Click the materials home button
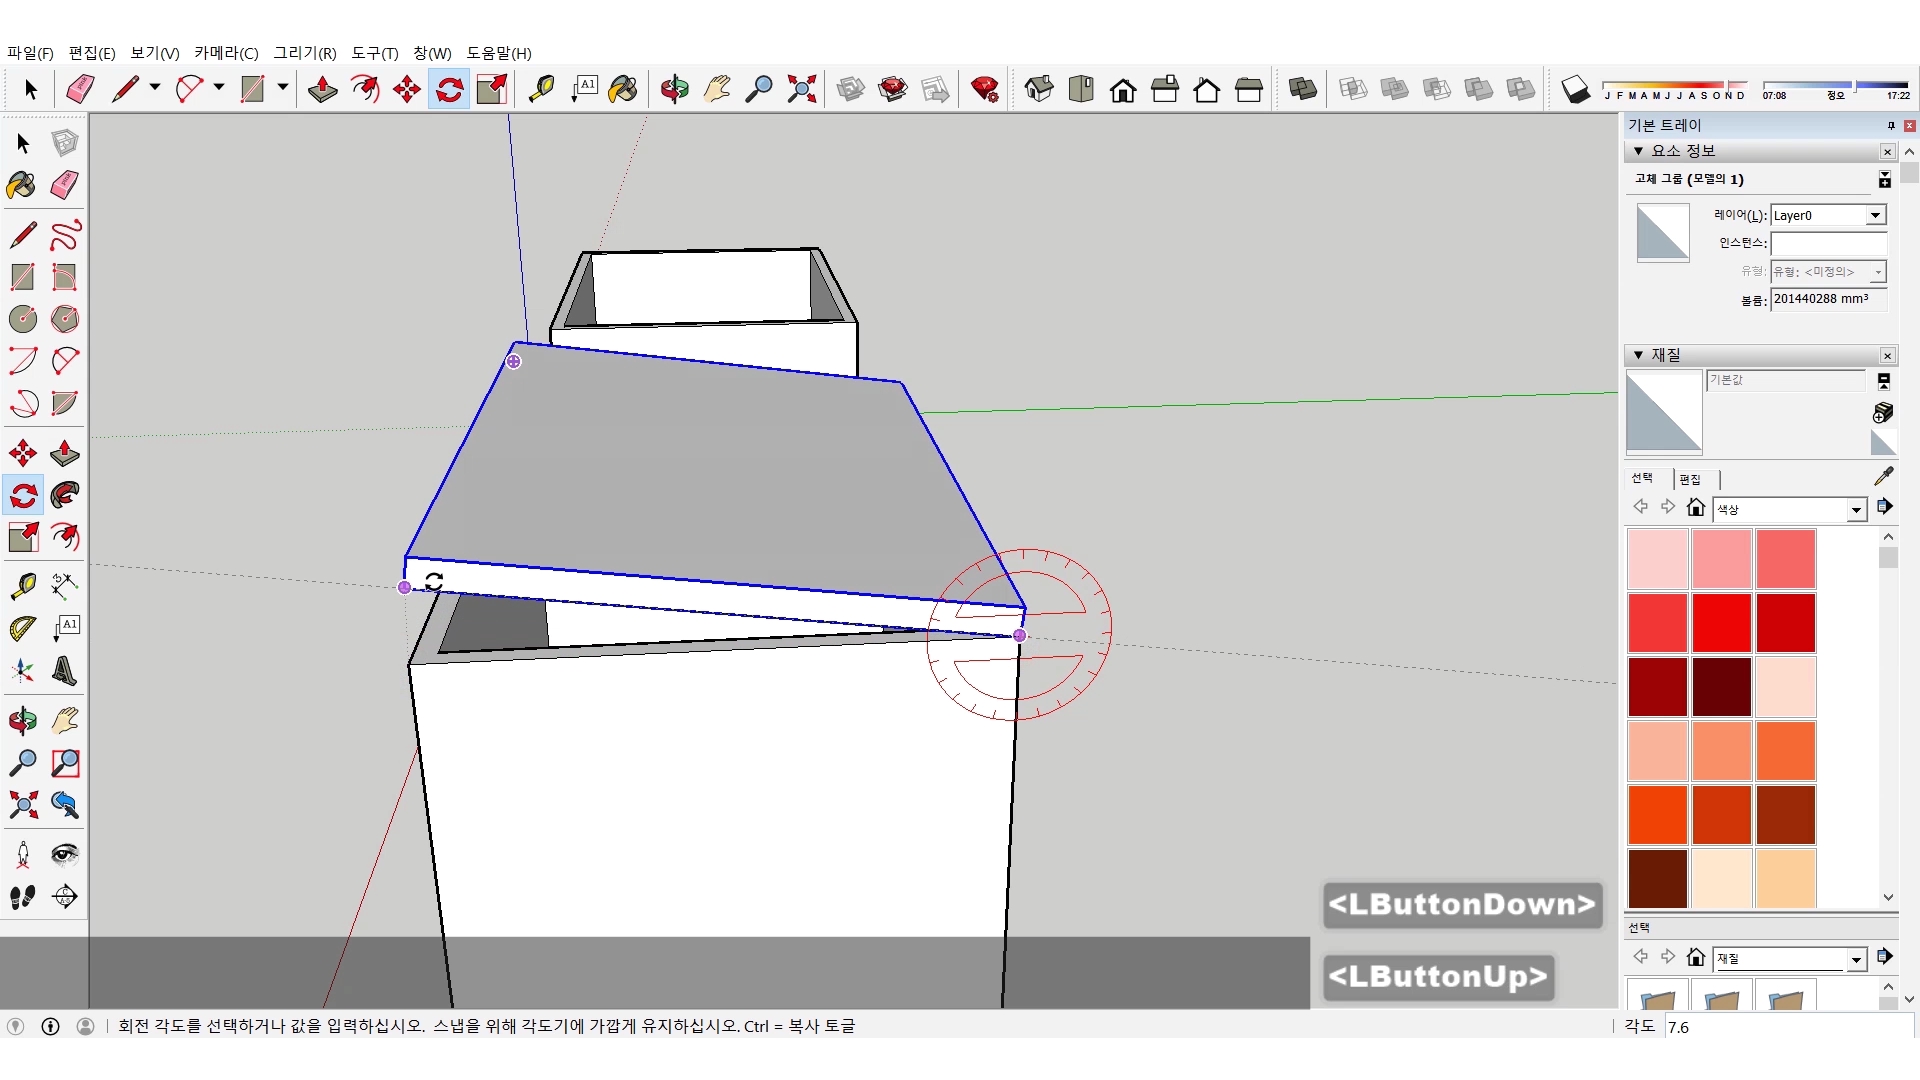The height and width of the screenshot is (1080, 1920). (1695, 508)
